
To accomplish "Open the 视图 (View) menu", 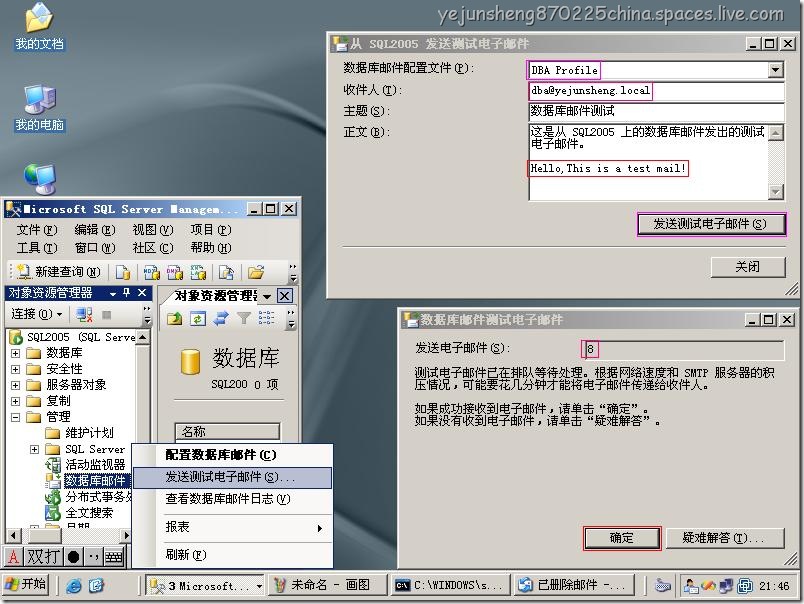I will click(153, 230).
